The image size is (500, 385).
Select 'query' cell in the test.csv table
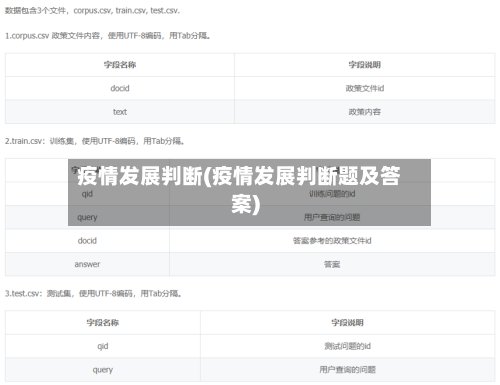pos(103,370)
